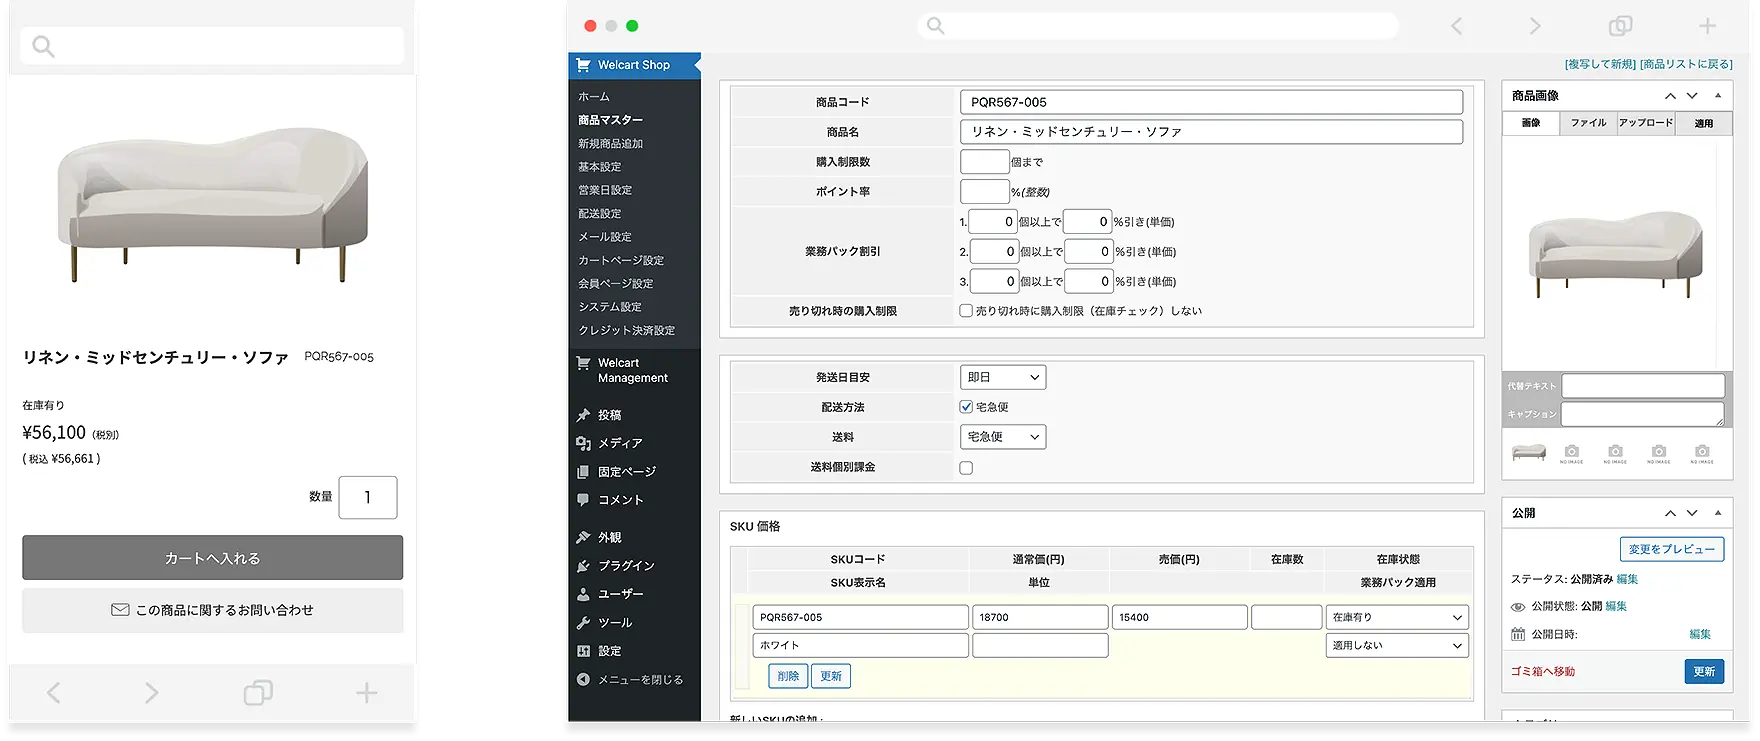Click the 設定 settings icon in sidebar
Screen dimensions: 1760x741
point(583,651)
